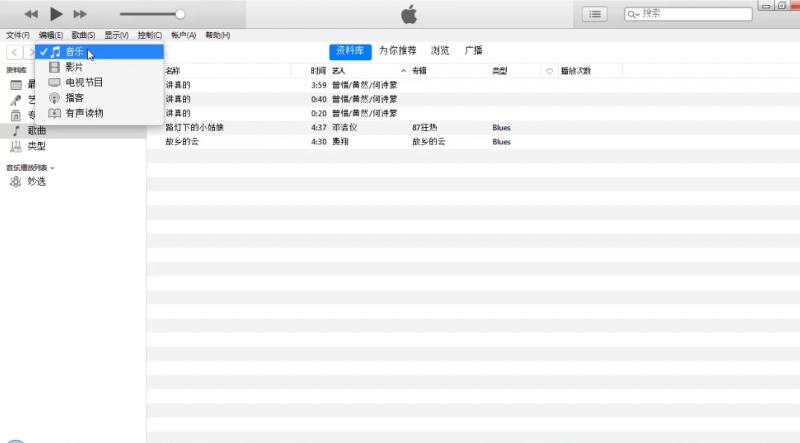The height and width of the screenshot is (443, 800).
Task: Open the artists microphone icon in sidebar
Action: [x=16, y=100]
